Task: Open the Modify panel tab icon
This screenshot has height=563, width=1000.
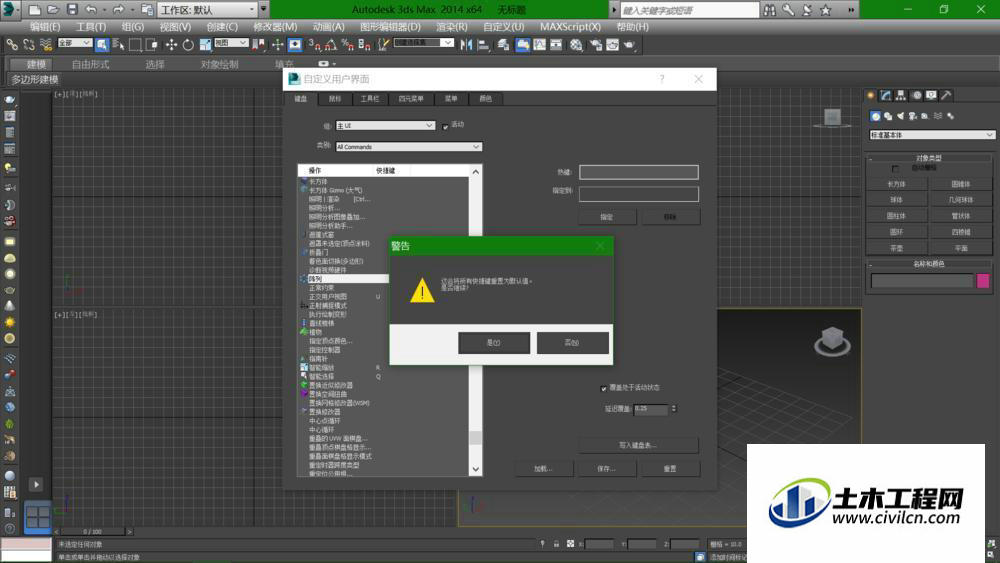Action: (886, 95)
